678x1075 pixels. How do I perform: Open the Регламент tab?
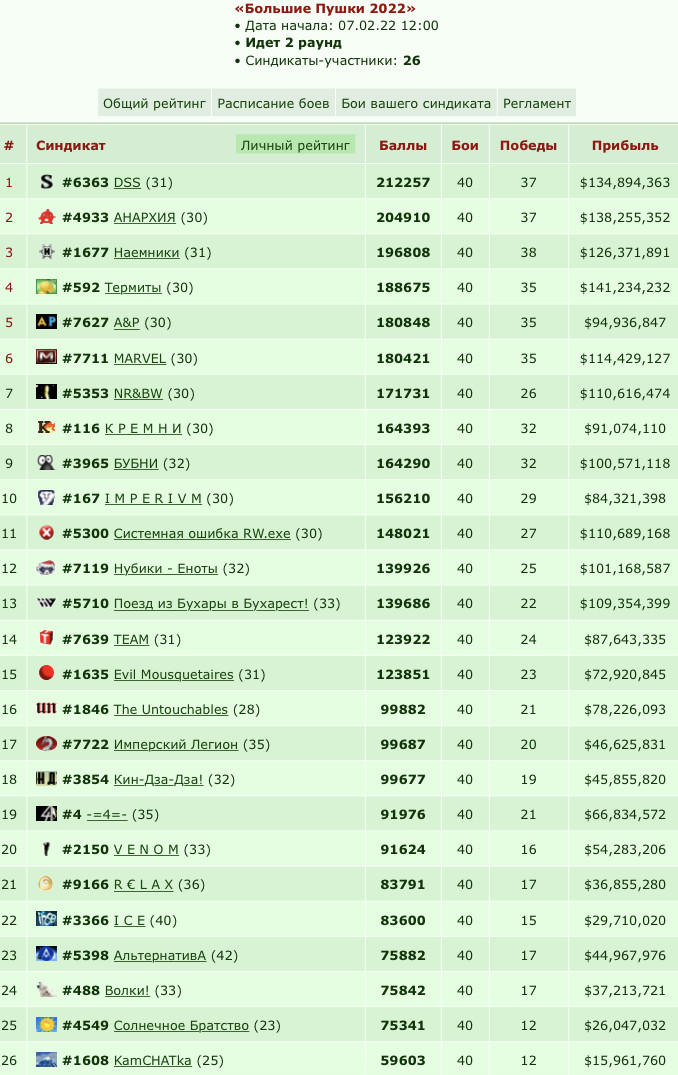(537, 104)
